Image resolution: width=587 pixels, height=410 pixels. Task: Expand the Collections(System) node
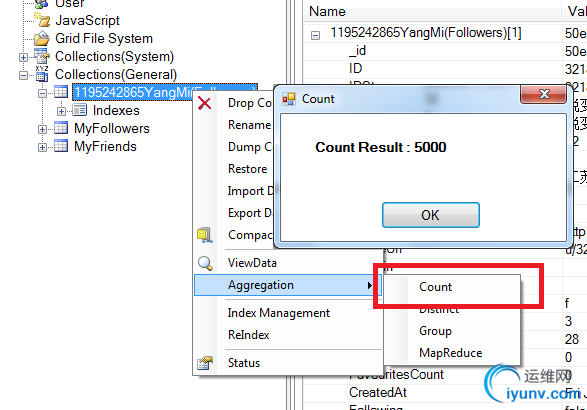click(x=23, y=57)
